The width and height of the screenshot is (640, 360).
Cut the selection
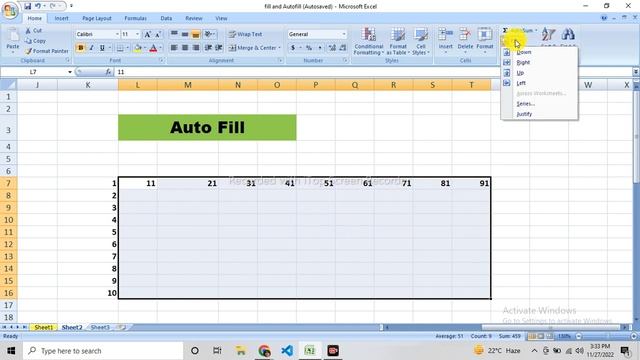pos(33,31)
